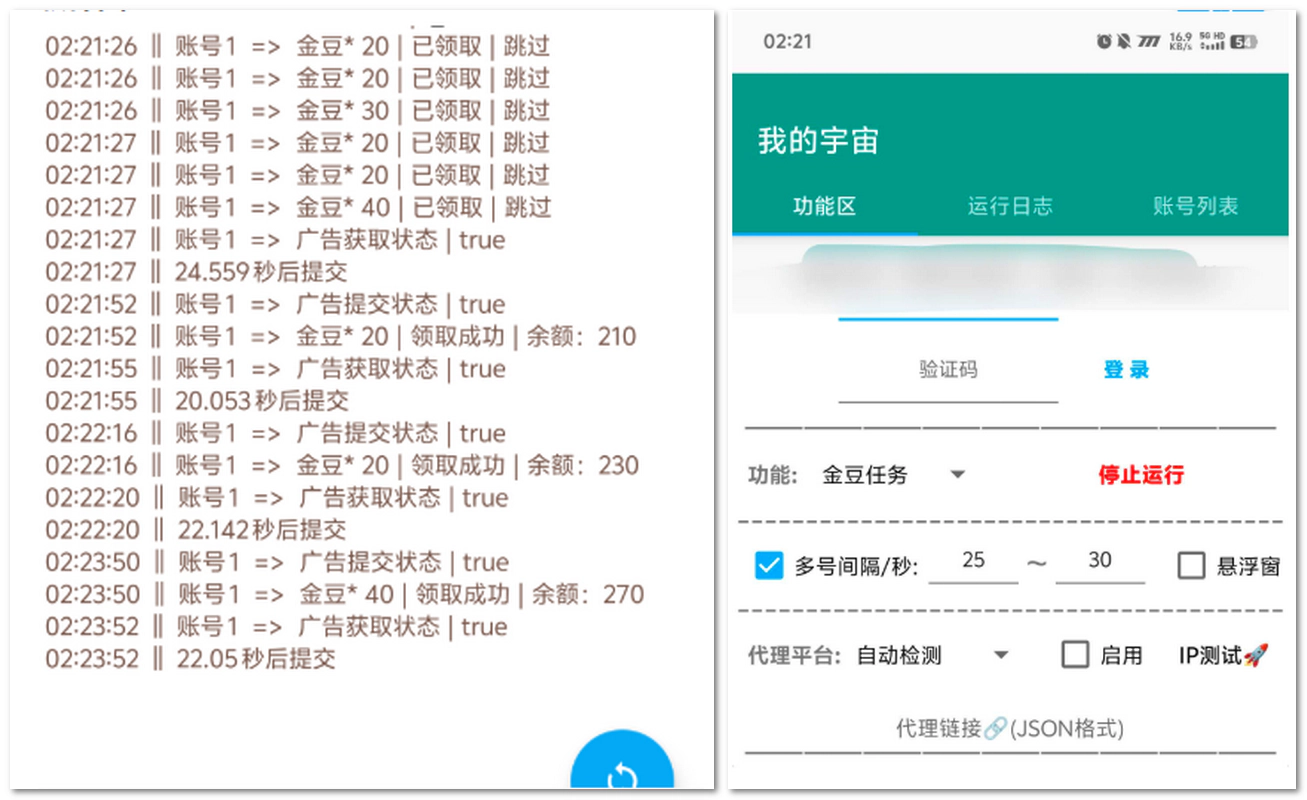This screenshot has width=1307, height=800.
Task: Click the link icon in 代理链接 field
Action: pyautogui.click(x=994, y=729)
